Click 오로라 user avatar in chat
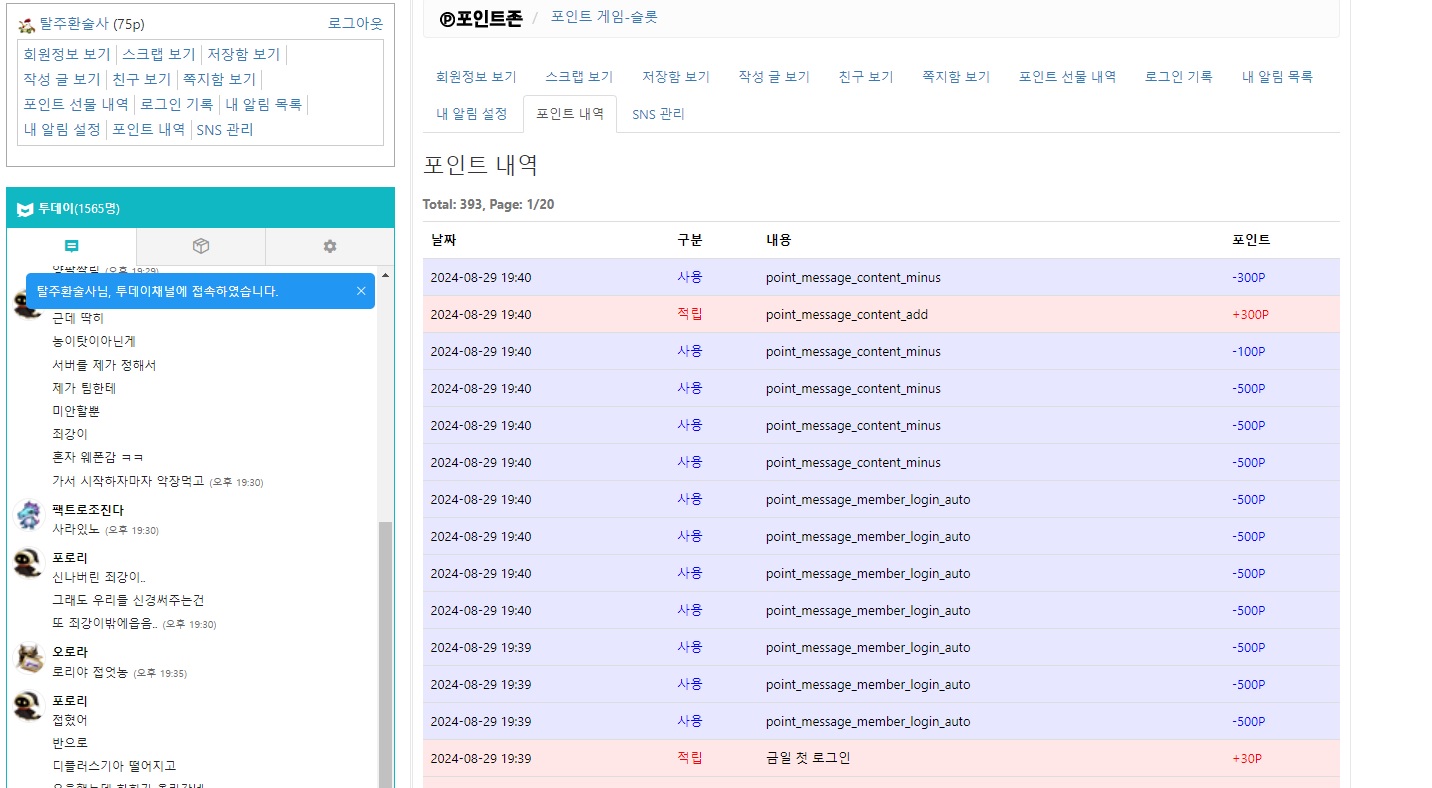This screenshot has height=788, width=1432. tap(28, 658)
